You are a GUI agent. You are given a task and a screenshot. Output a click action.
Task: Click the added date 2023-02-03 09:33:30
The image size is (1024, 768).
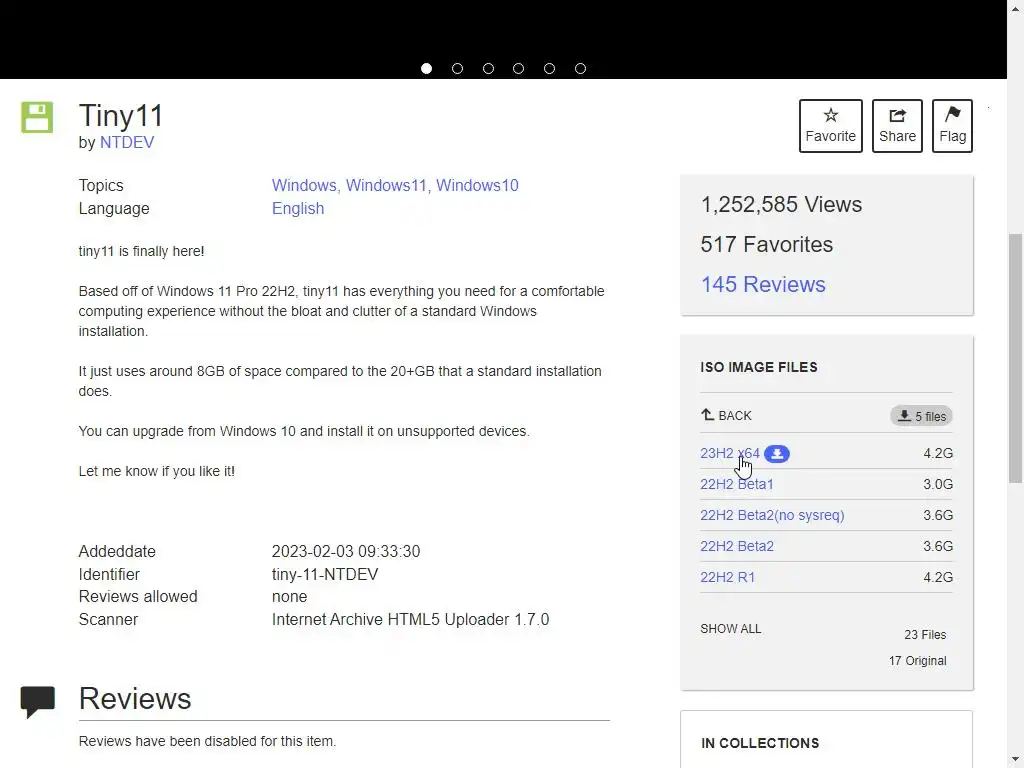click(x=345, y=551)
